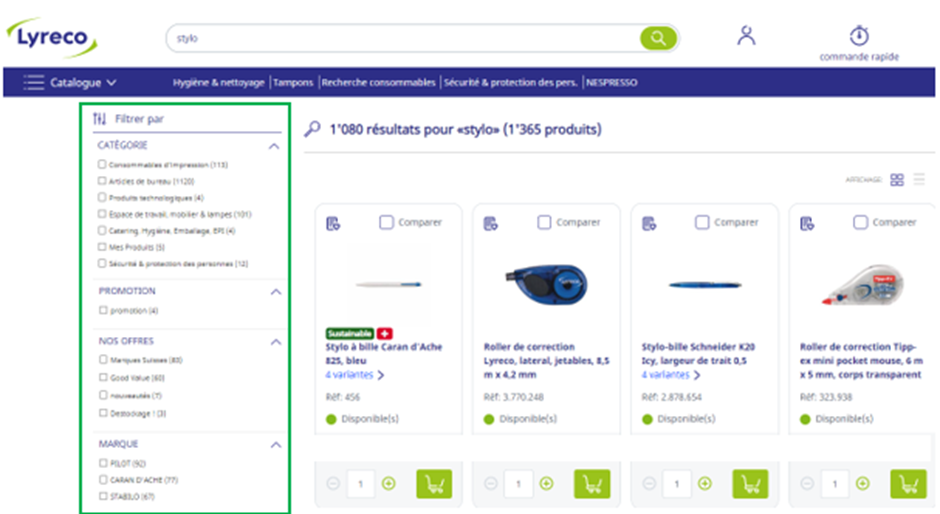The height and width of the screenshot is (514, 940).
Task: Decrease quantity for Tipp-ex roller
Action: pos(808,483)
